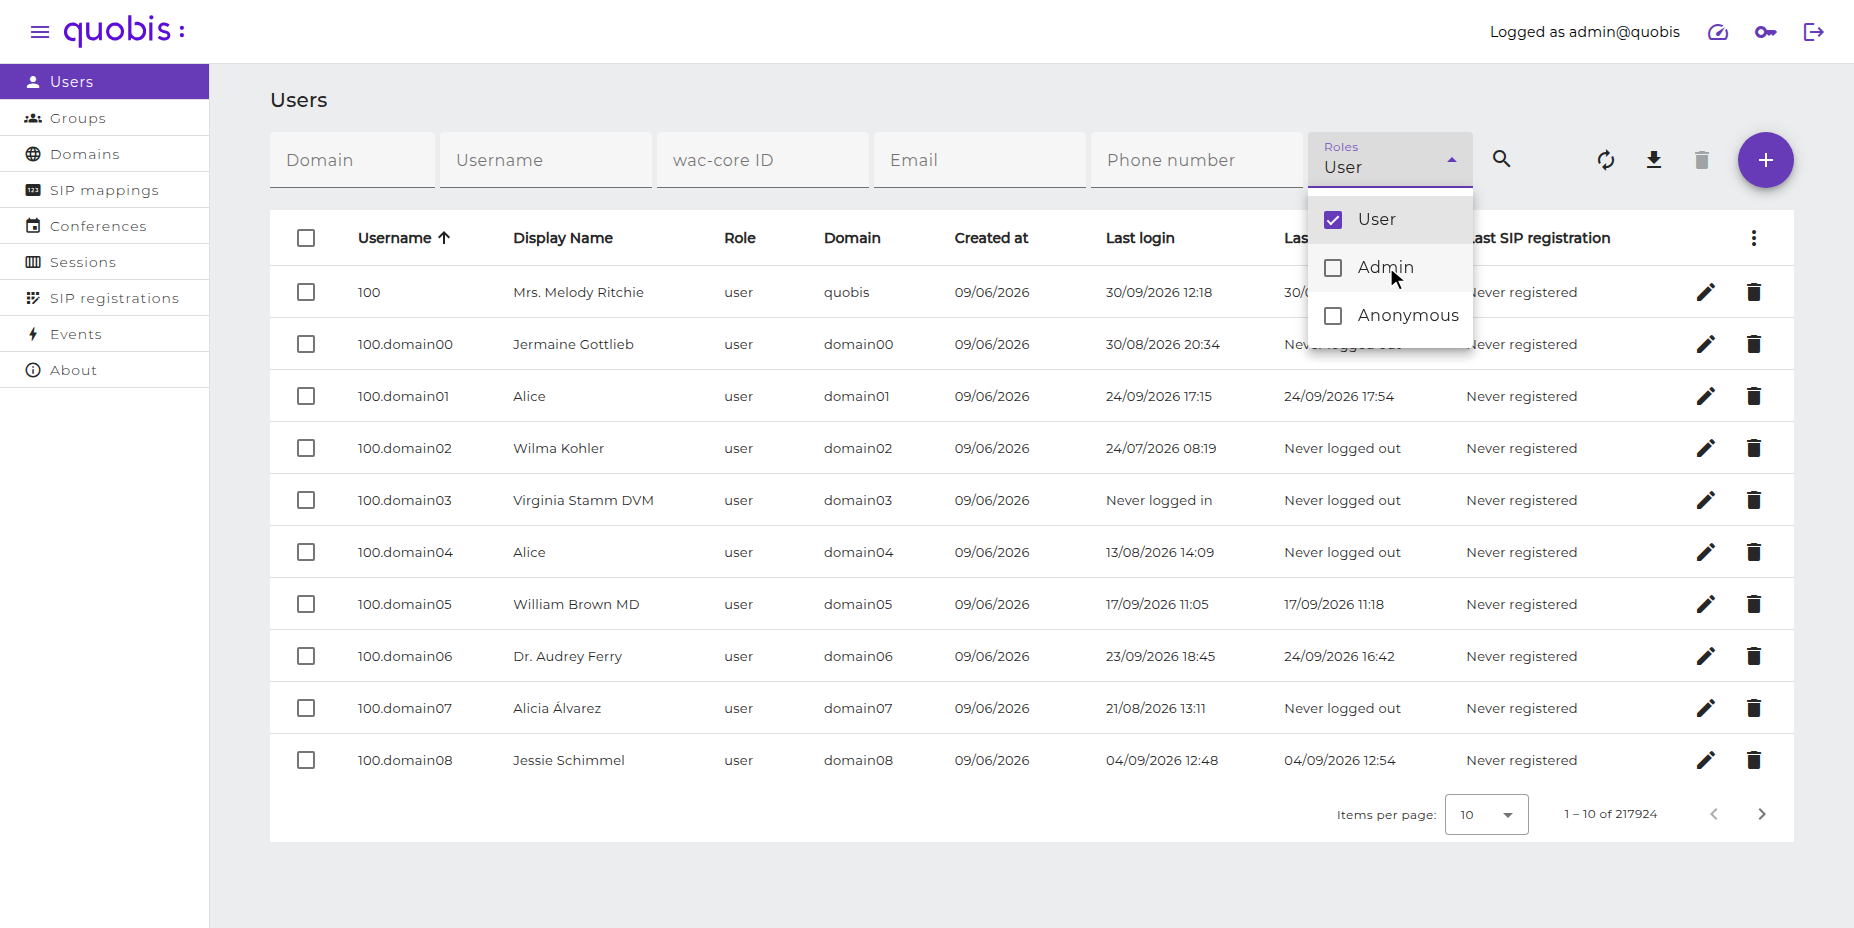Delete user 100.domain05
The width and height of the screenshot is (1854, 928).
[1754, 604]
